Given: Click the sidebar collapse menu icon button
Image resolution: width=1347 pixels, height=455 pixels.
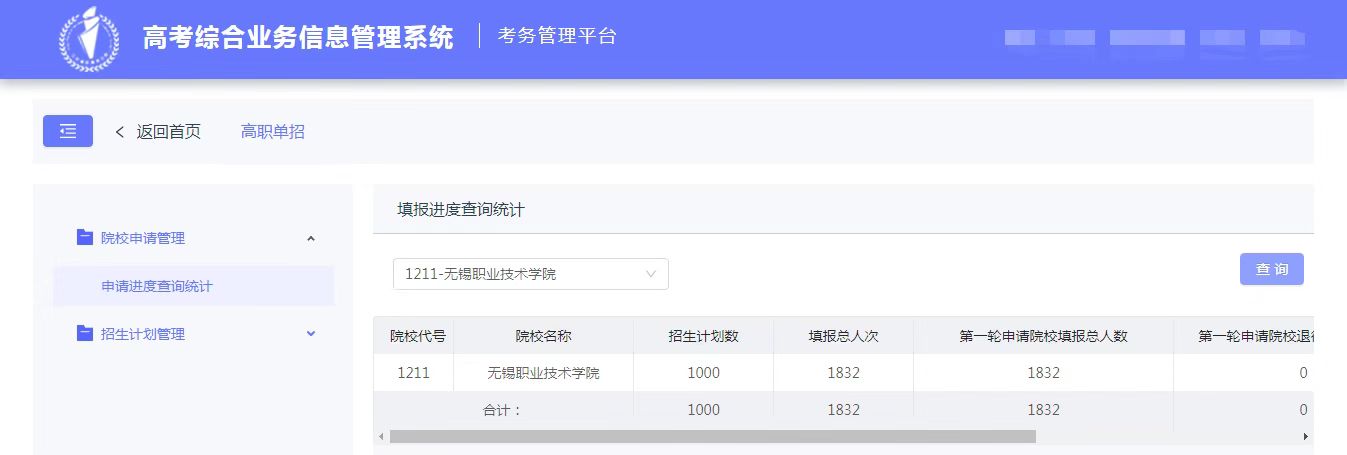Looking at the screenshot, I should coord(67,131).
